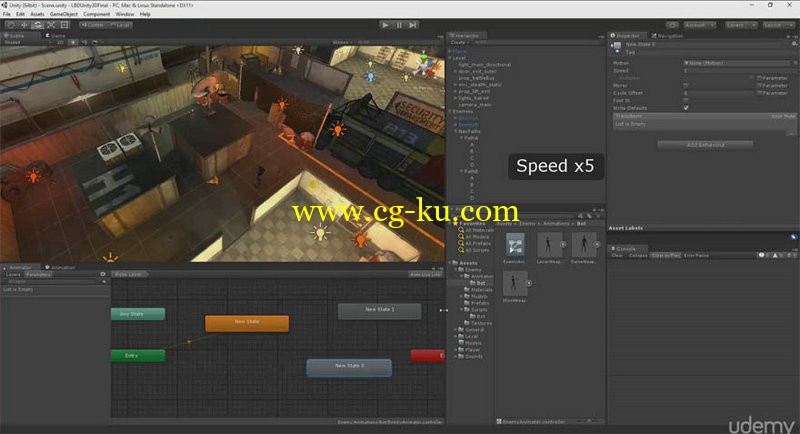Select the Rect transform tool
This screenshot has height=434, width=800.
[x=64, y=24]
